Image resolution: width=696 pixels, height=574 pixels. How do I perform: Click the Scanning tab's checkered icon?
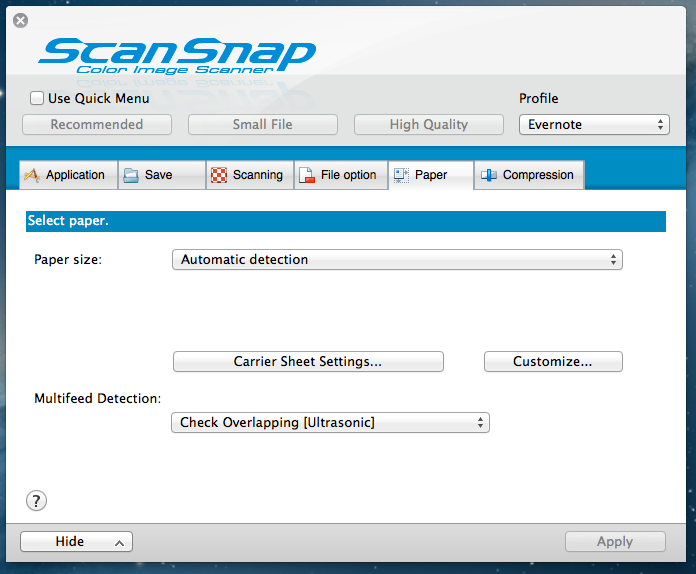tap(219, 175)
